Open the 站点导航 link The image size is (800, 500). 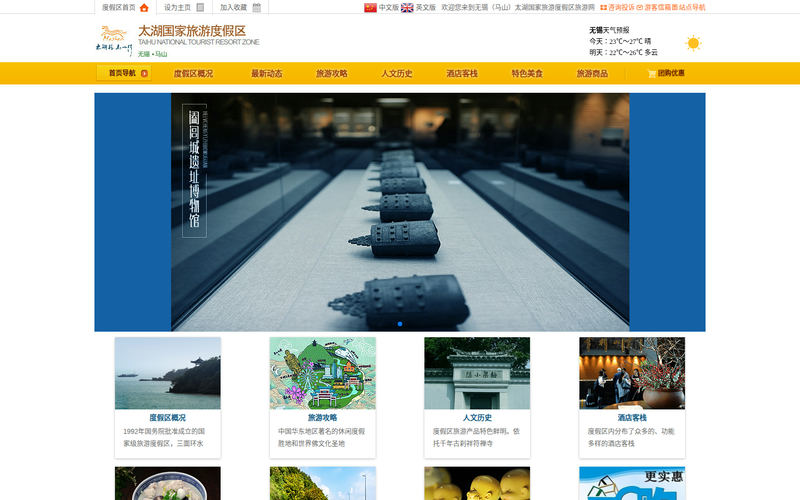pyautogui.click(x=692, y=8)
